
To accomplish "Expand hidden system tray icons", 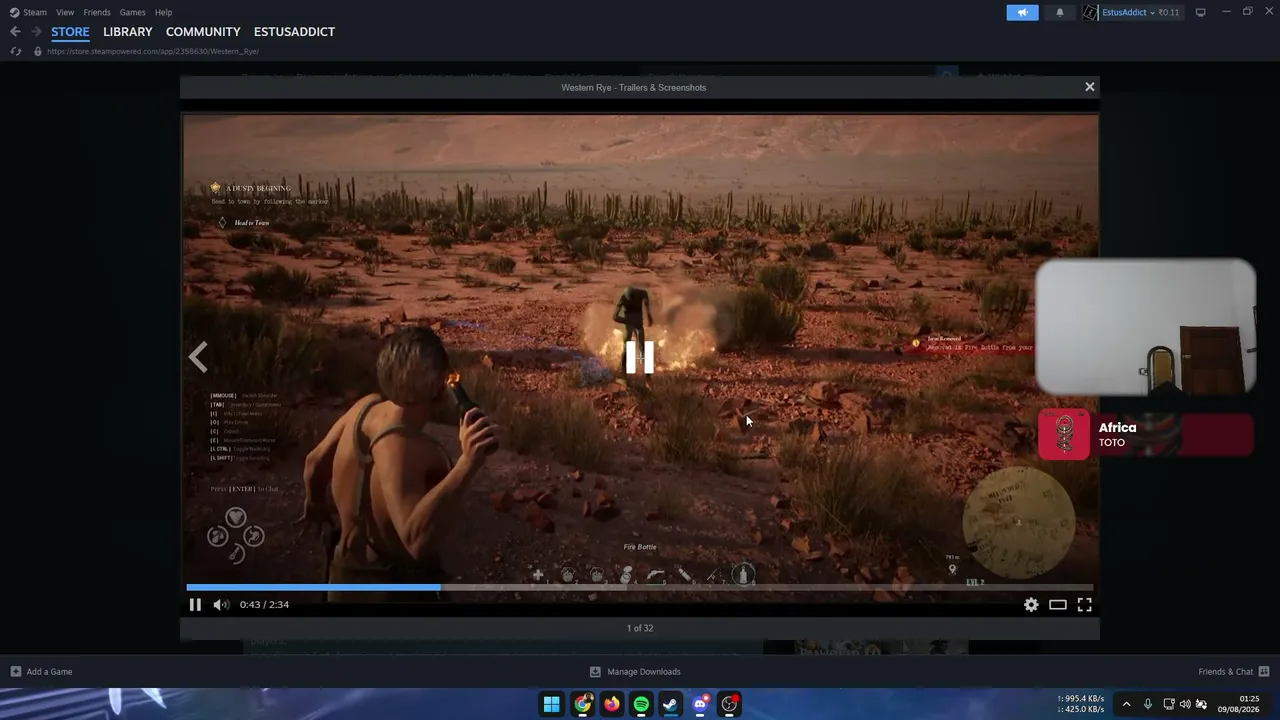I will [1126, 704].
